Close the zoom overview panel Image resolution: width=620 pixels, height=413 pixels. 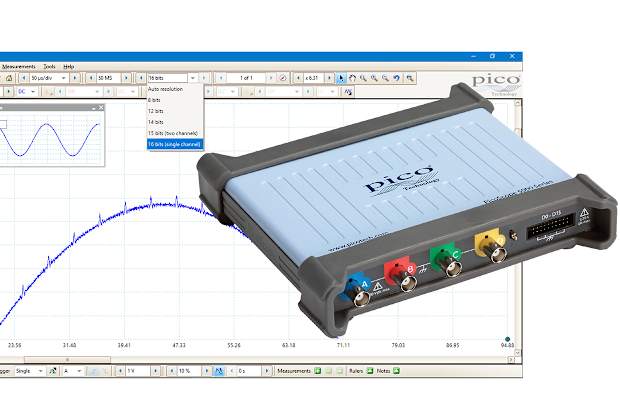point(101,108)
